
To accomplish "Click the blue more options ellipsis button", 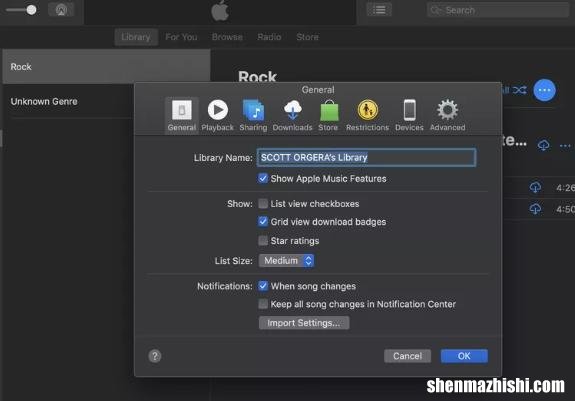I will pos(545,90).
